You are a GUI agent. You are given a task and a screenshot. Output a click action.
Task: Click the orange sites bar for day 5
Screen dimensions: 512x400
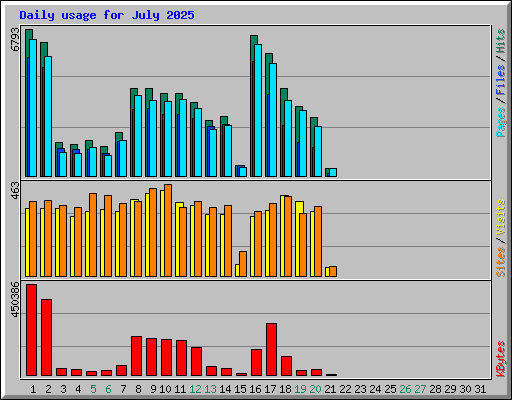pos(93,235)
